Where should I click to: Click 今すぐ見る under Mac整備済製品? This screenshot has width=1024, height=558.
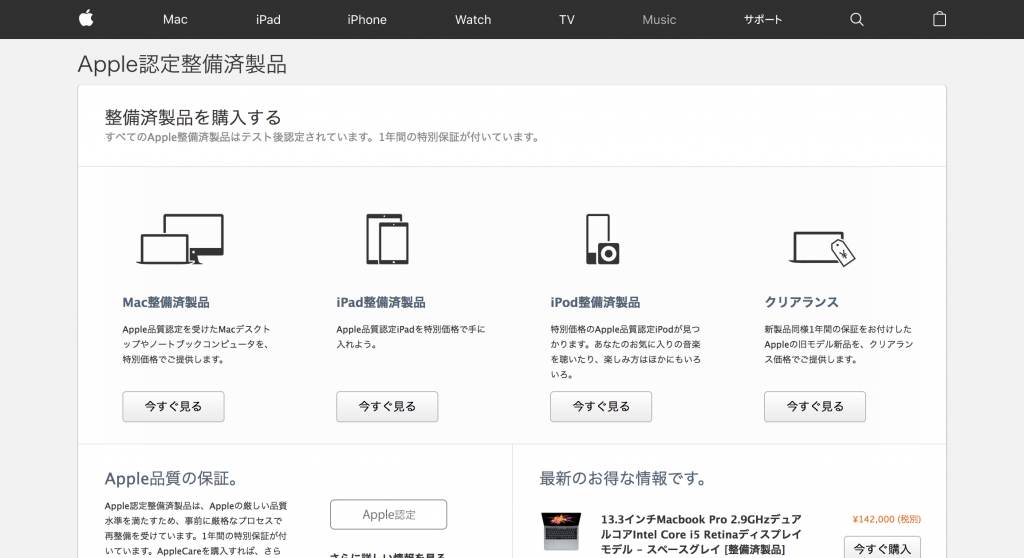pos(173,406)
